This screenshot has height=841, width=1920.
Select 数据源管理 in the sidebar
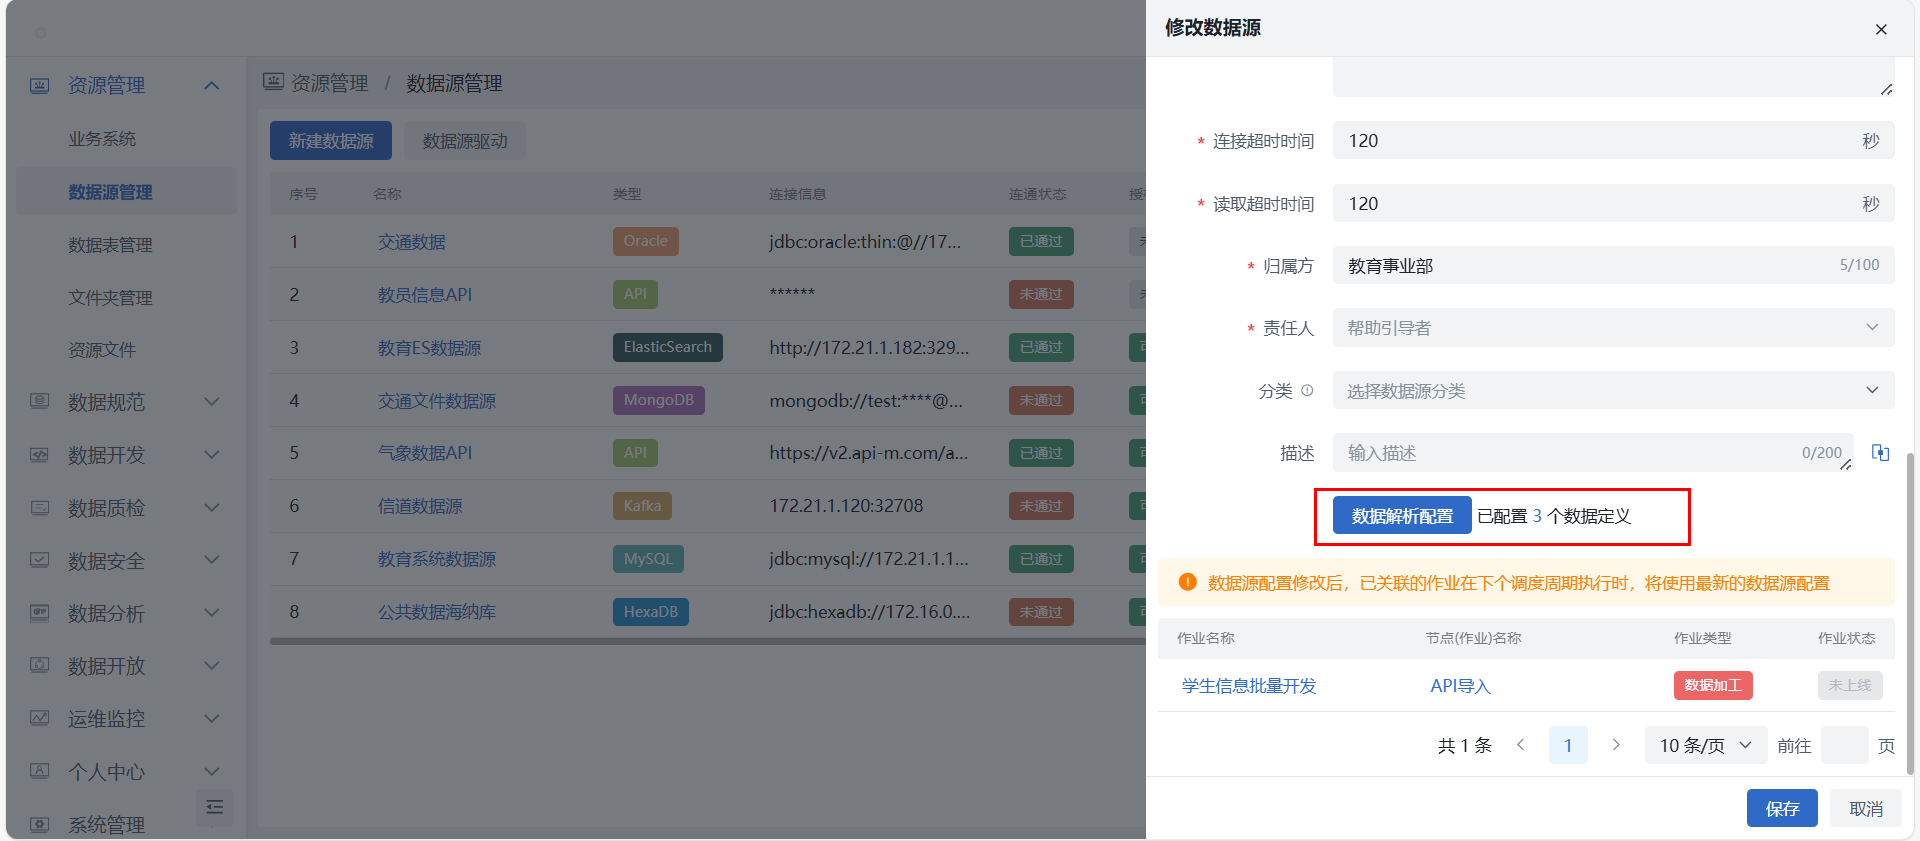126,192
